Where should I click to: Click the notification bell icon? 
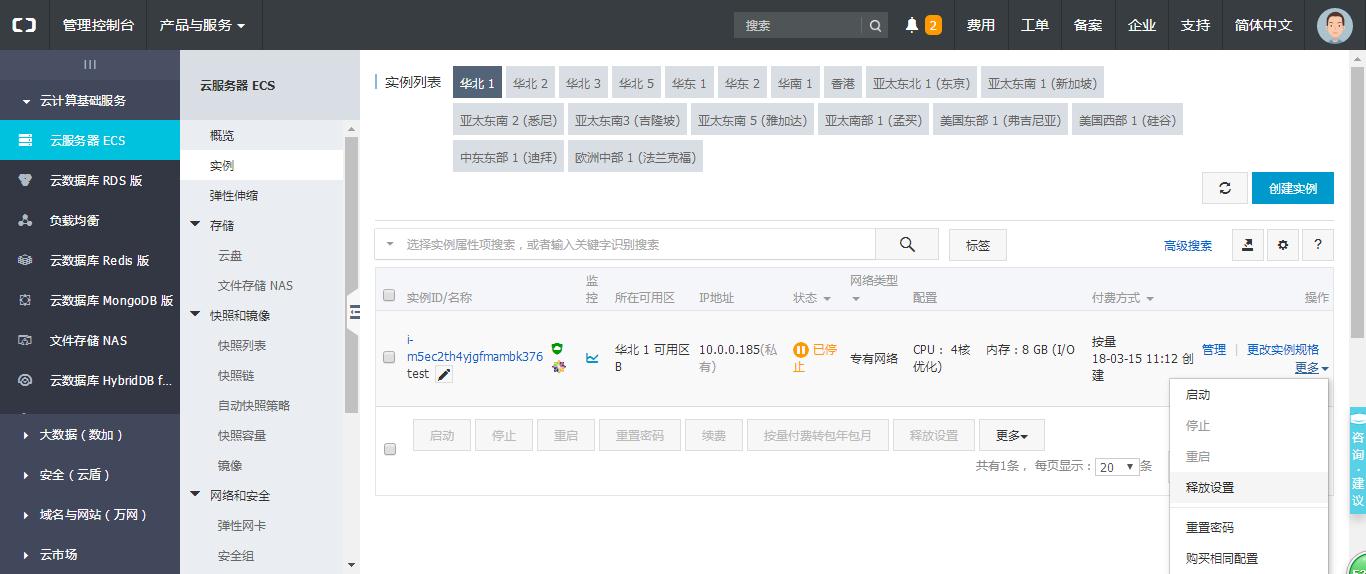click(x=911, y=25)
